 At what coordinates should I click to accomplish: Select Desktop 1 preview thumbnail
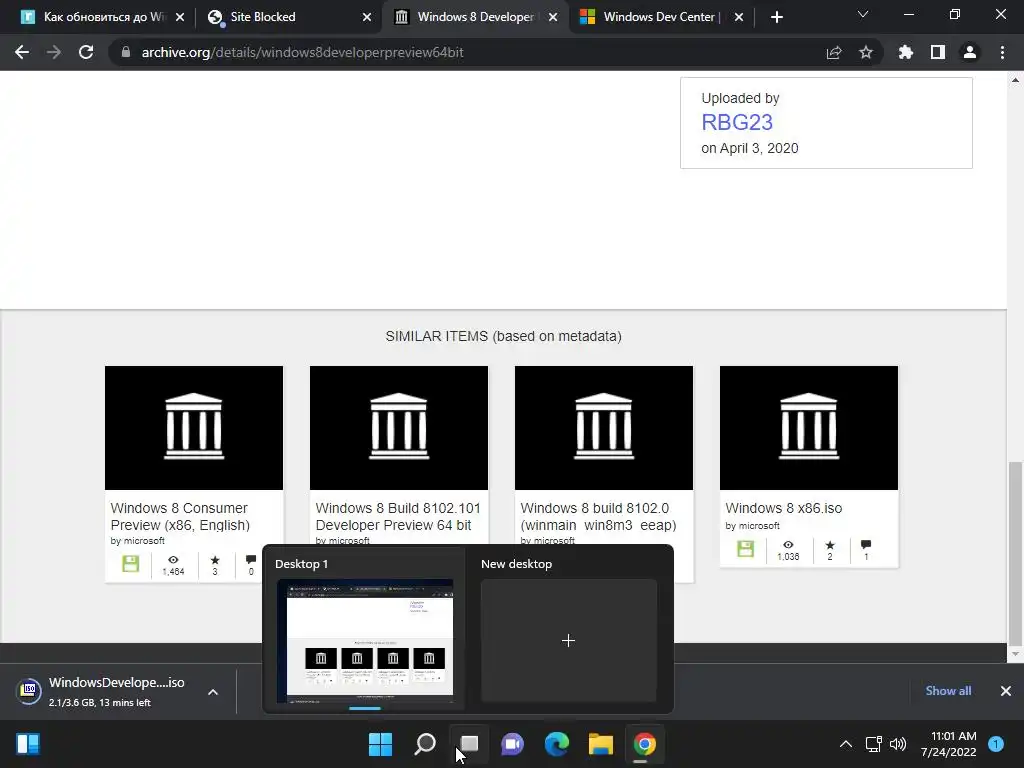point(365,641)
